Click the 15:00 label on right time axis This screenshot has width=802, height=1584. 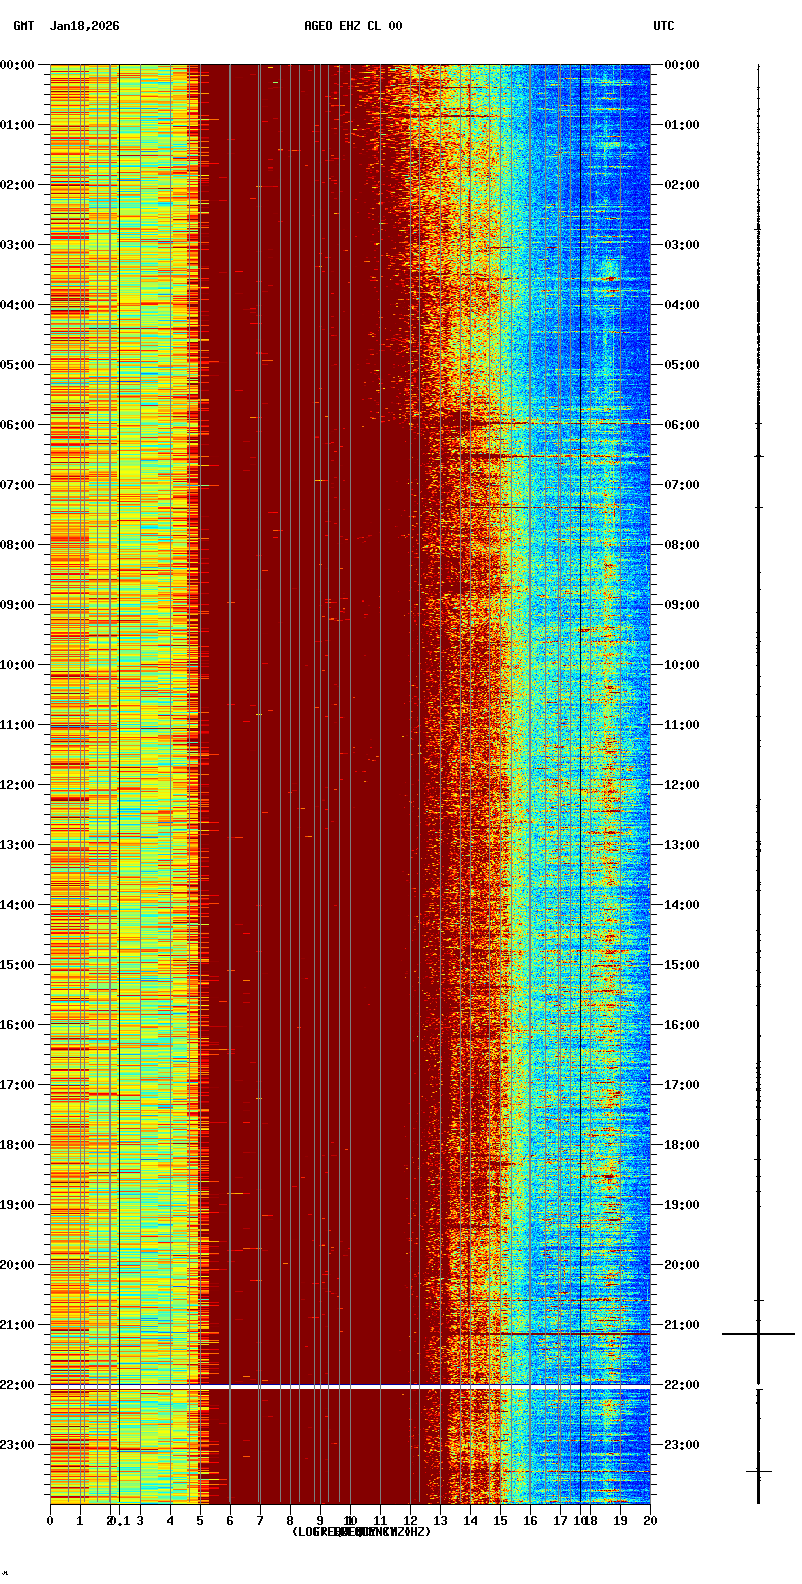pos(681,965)
